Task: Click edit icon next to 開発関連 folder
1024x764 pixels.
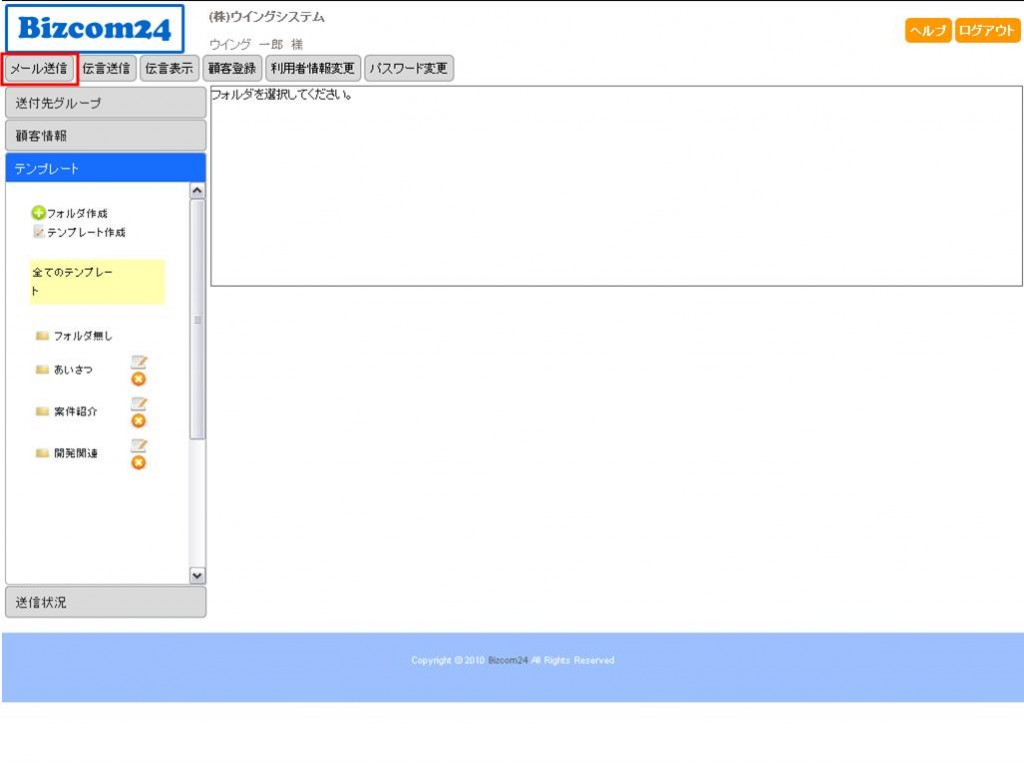Action: (139, 446)
